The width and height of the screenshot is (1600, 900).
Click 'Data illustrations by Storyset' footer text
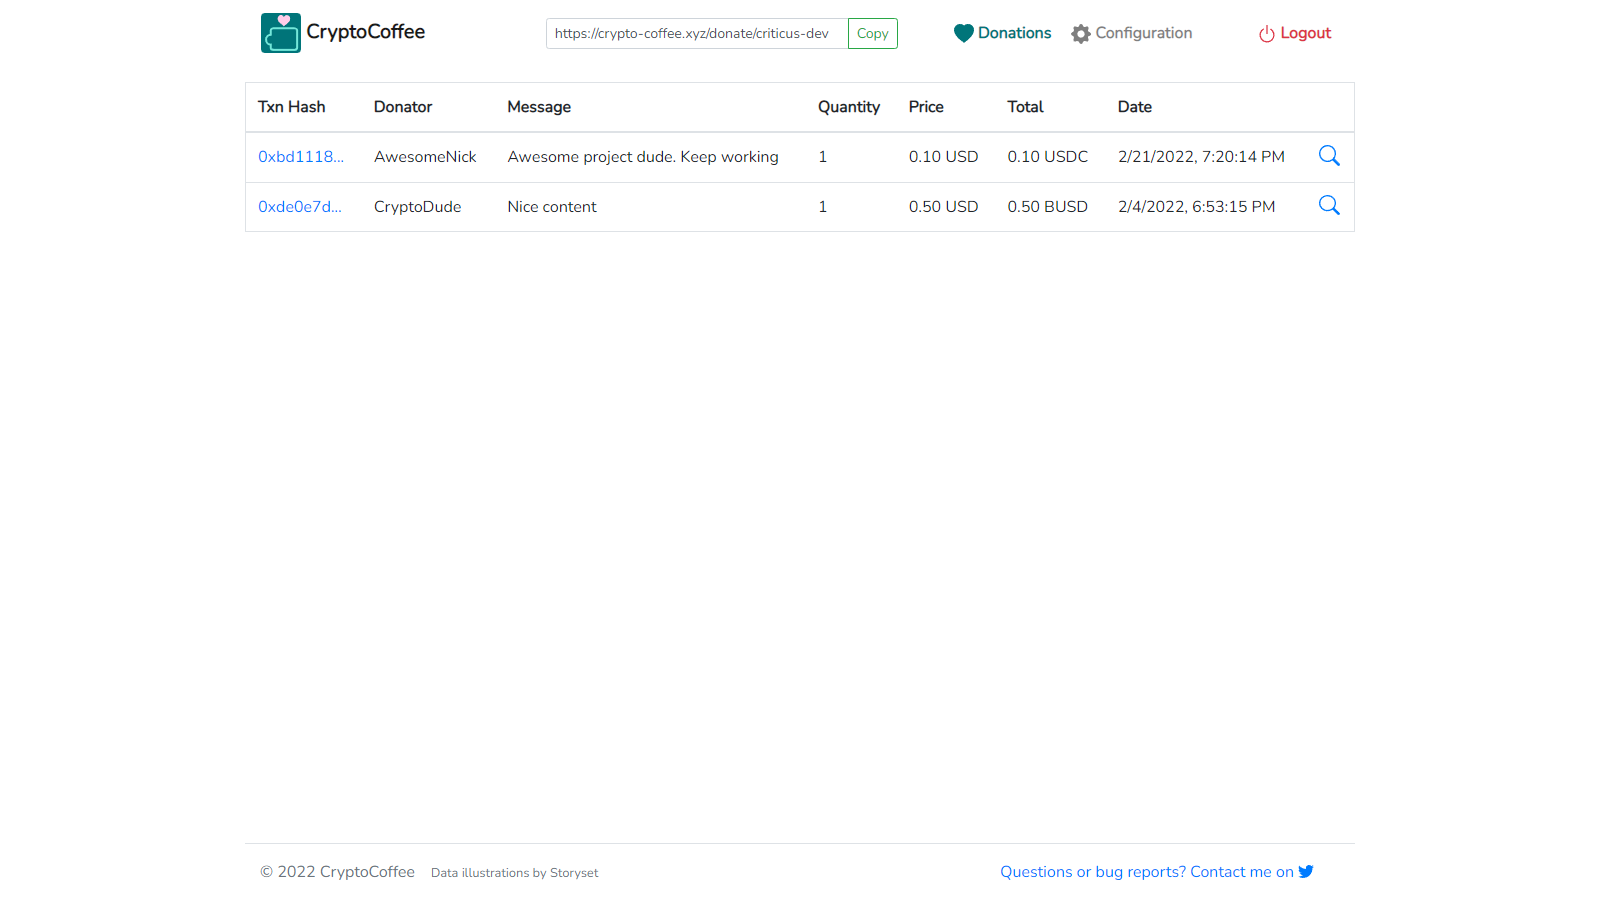[515, 873]
